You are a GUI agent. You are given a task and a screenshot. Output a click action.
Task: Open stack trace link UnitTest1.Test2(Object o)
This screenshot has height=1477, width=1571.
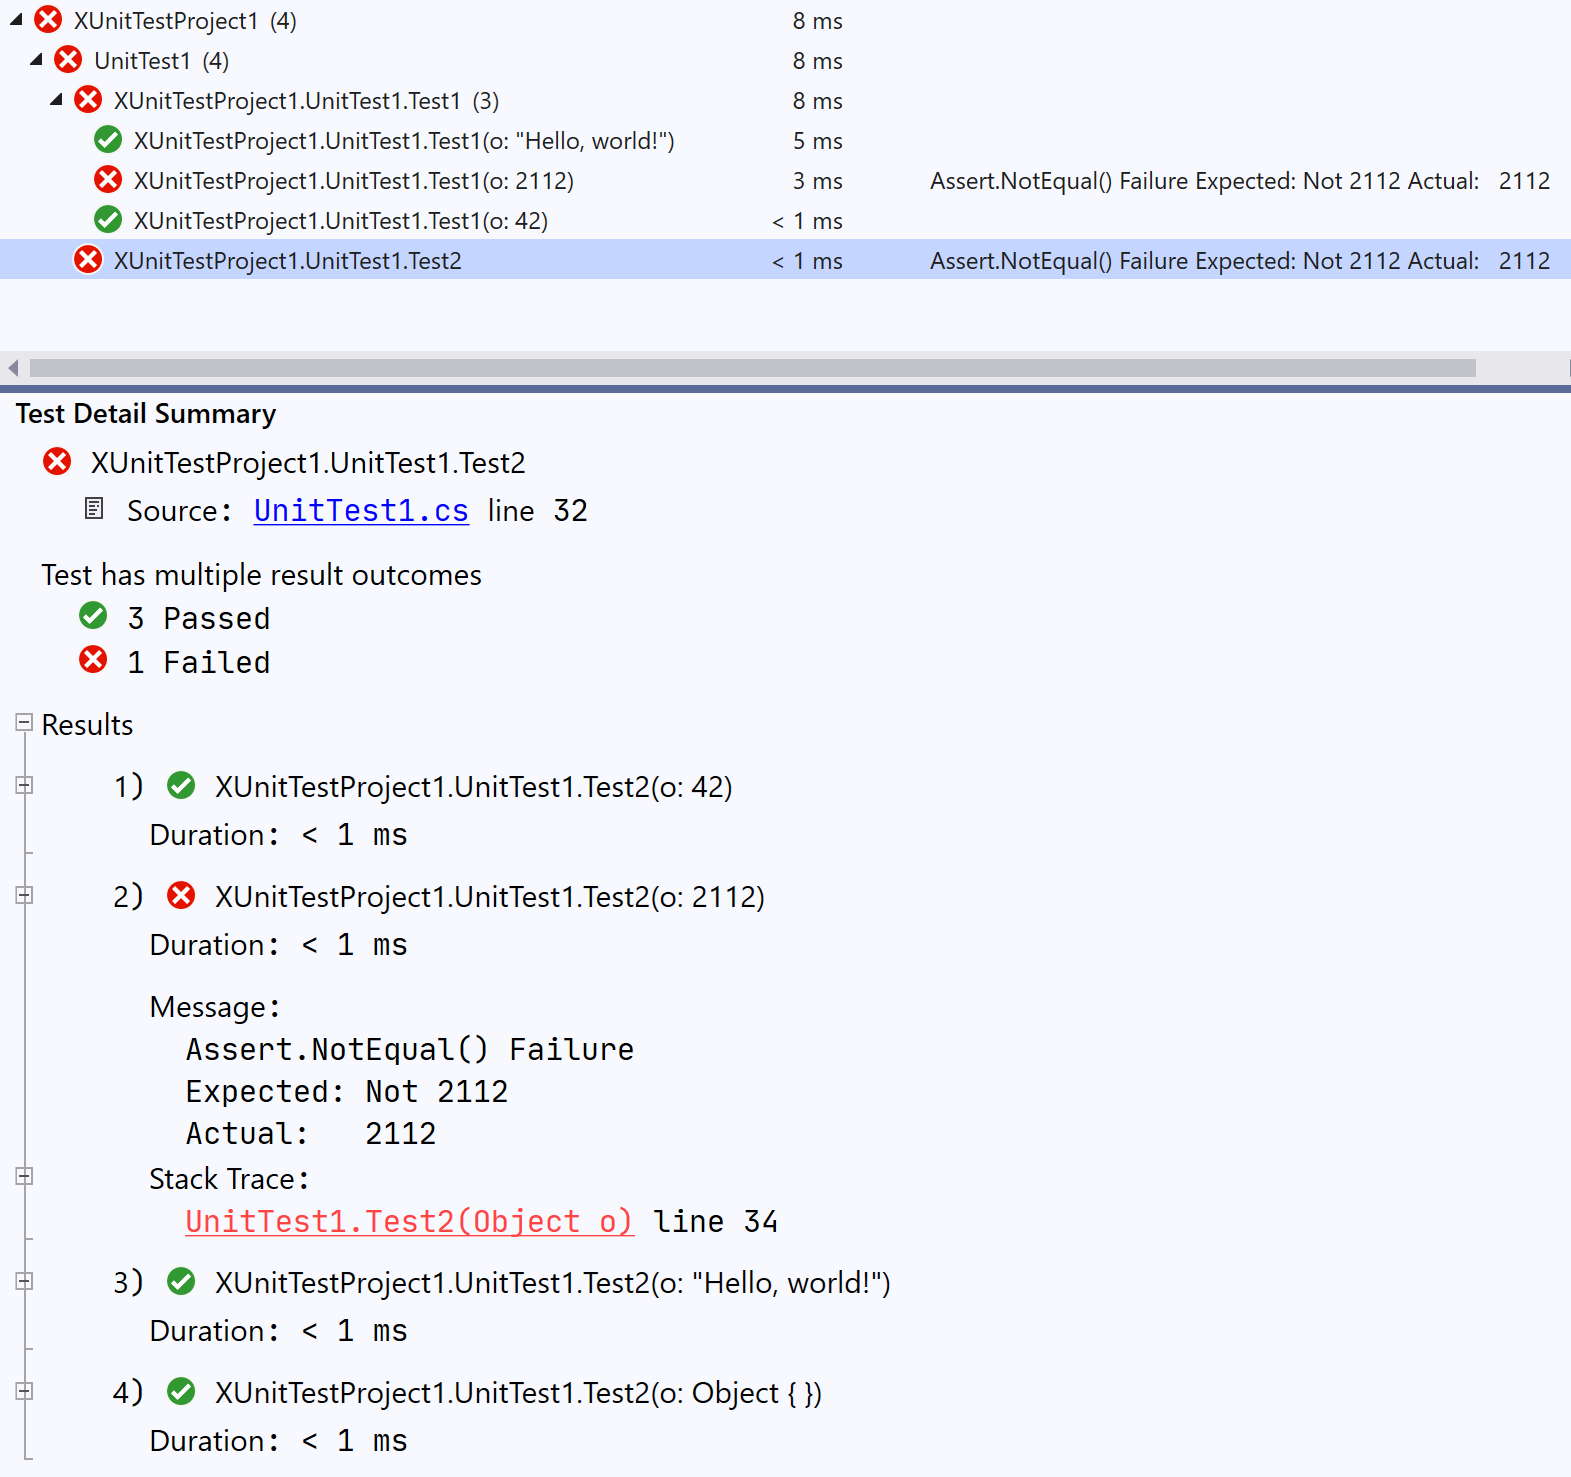(409, 1222)
